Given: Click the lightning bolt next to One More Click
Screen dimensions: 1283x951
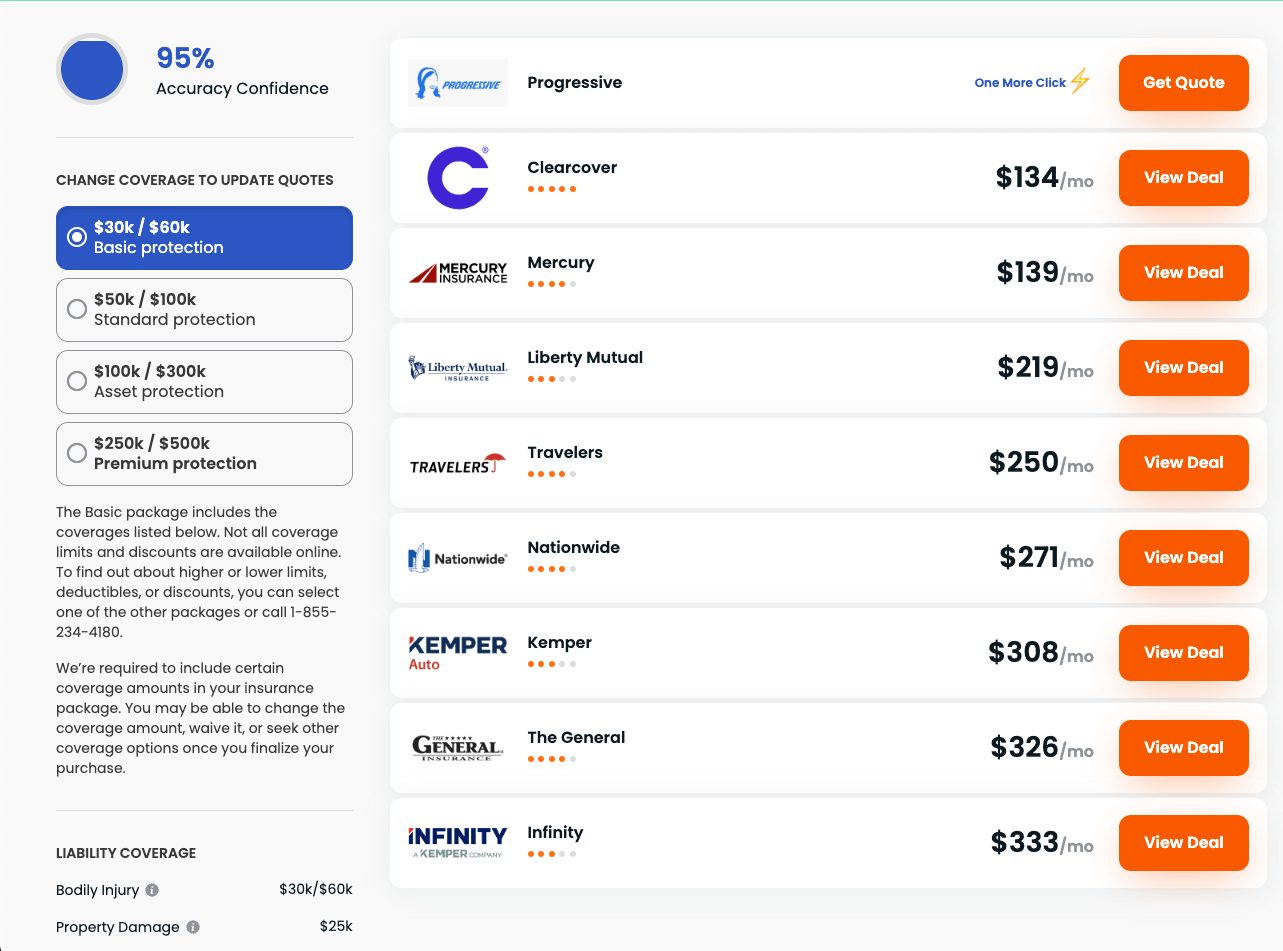Looking at the screenshot, I should pyautogui.click(x=1081, y=82).
